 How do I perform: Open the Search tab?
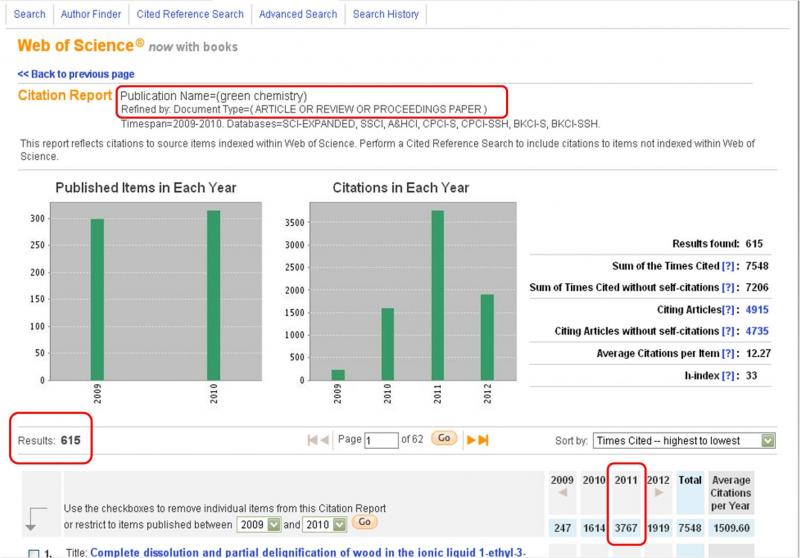(30, 14)
